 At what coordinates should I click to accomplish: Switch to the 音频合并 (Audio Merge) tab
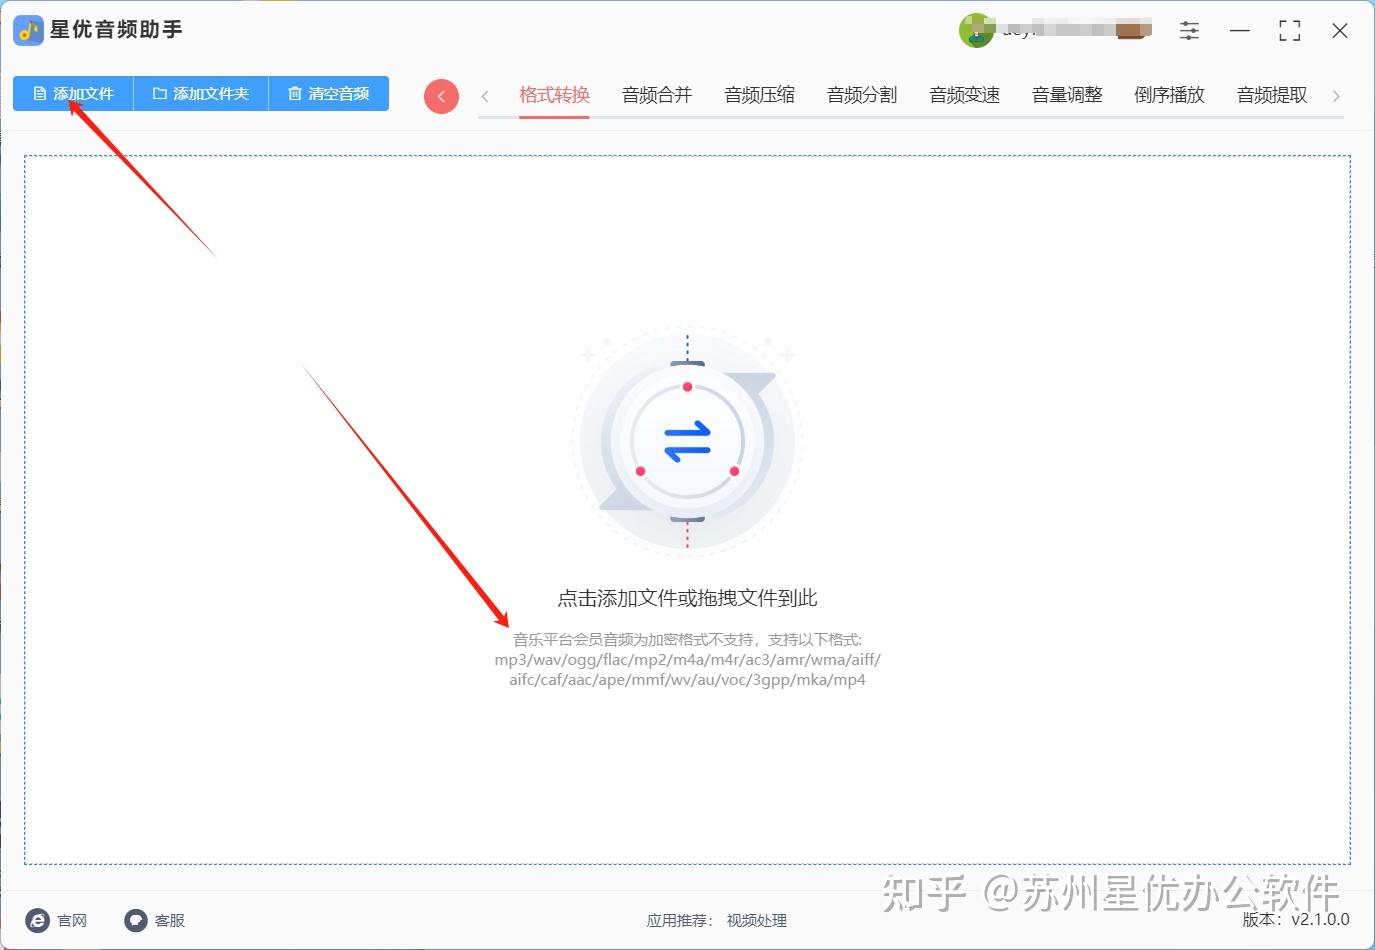point(656,95)
